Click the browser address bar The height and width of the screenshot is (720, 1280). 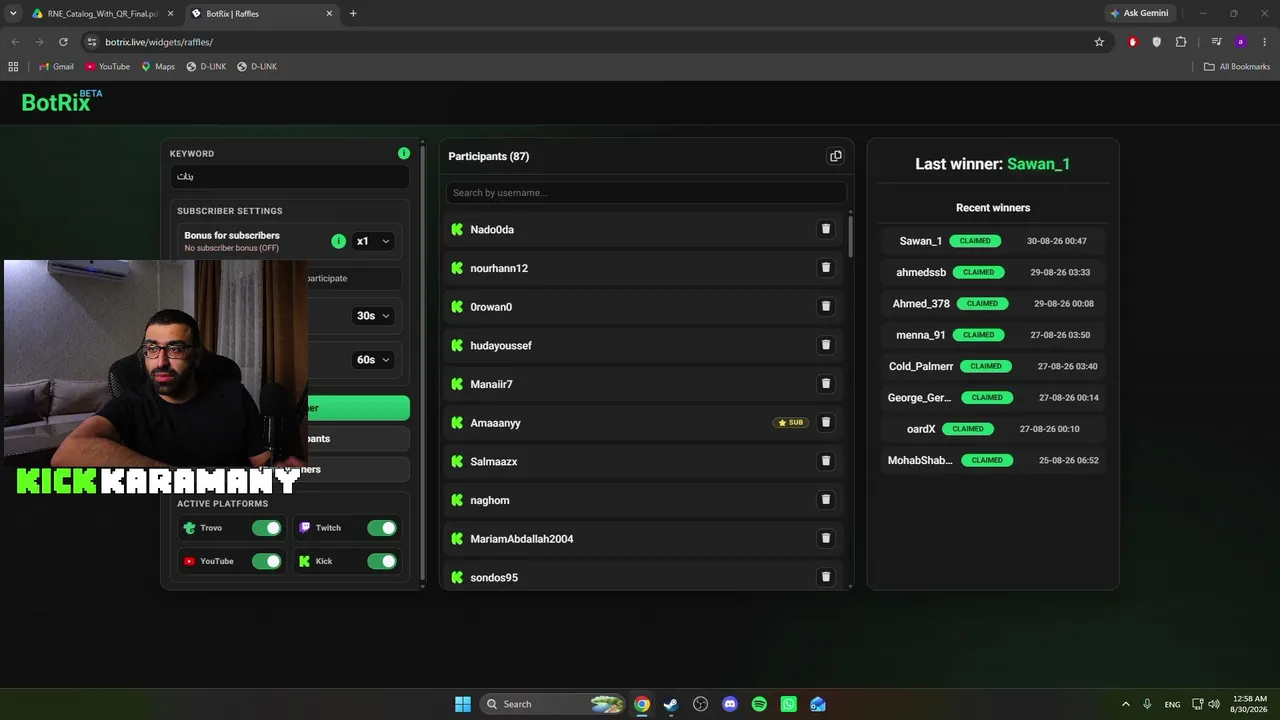(x=590, y=42)
